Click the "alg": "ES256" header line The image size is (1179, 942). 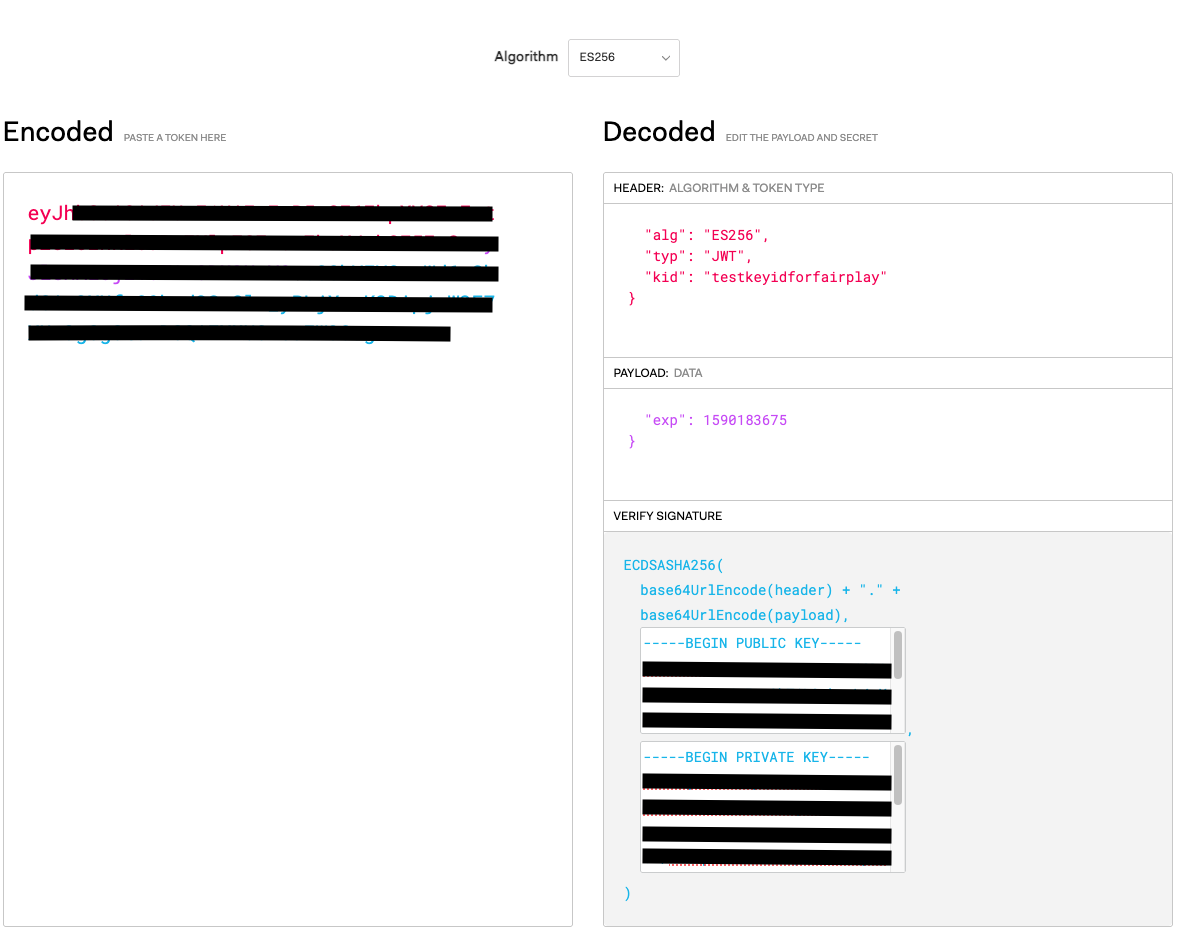tap(706, 235)
